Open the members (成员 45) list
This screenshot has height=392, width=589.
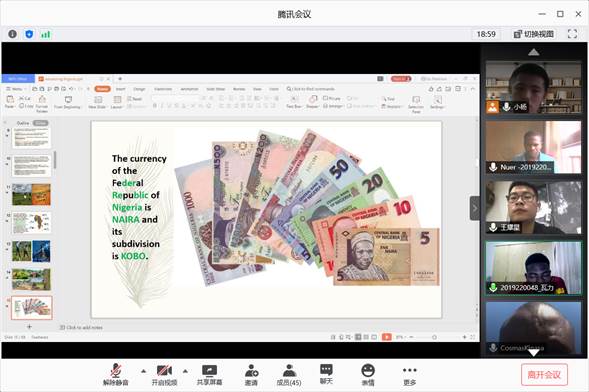[289, 375]
